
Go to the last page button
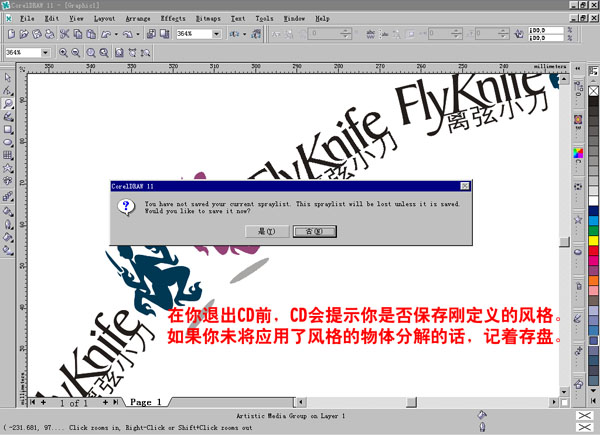[x=115, y=402]
